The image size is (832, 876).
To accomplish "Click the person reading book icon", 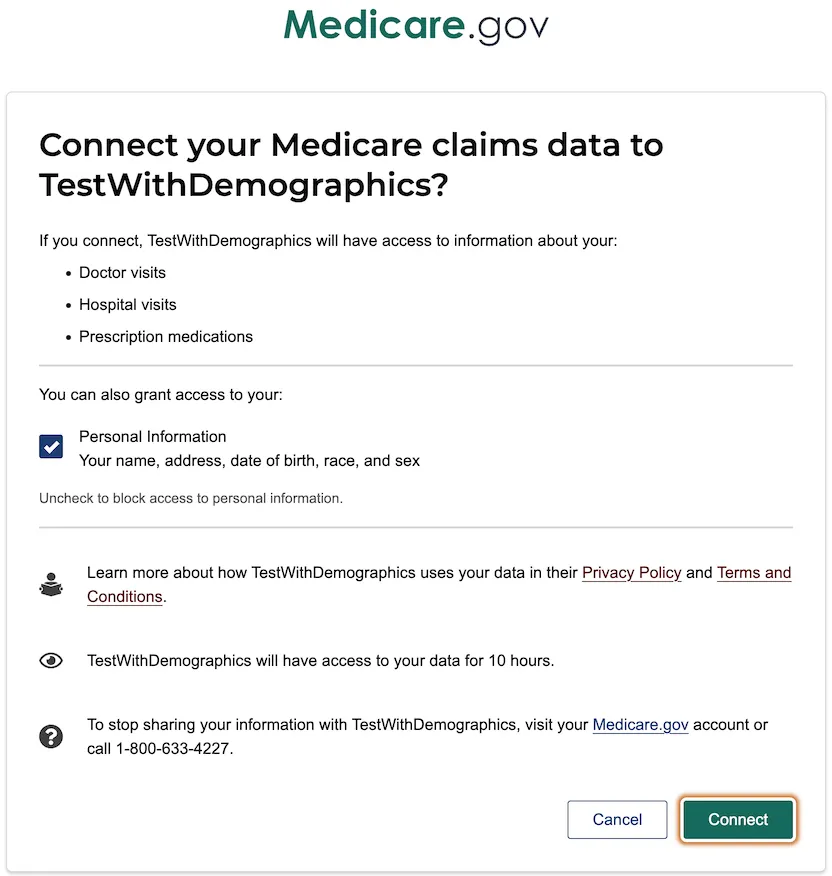I will (x=51, y=584).
